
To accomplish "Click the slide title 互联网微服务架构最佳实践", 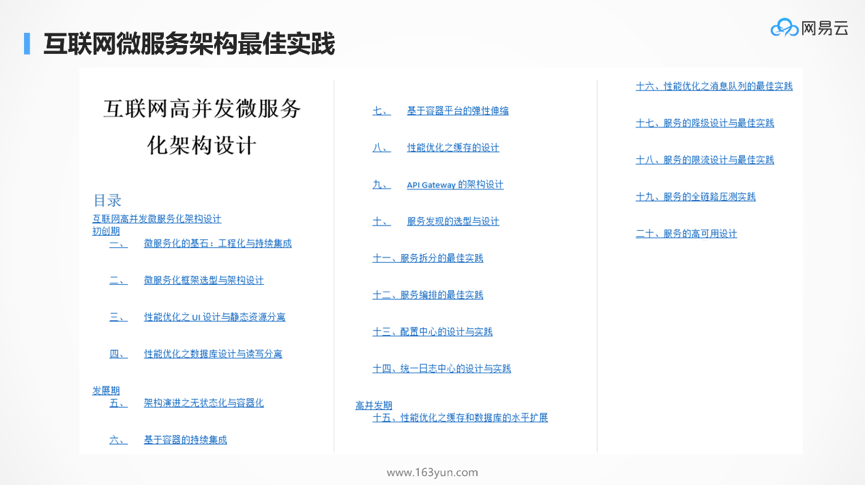I will [189, 44].
